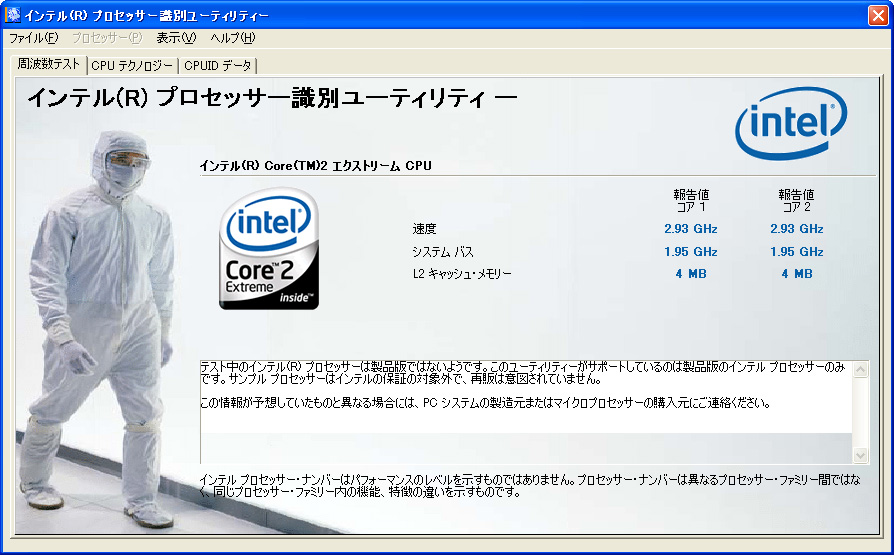Click core 1 speed value 2.93 GHz
This screenshot has width=894, height=555.
[690, 229]
